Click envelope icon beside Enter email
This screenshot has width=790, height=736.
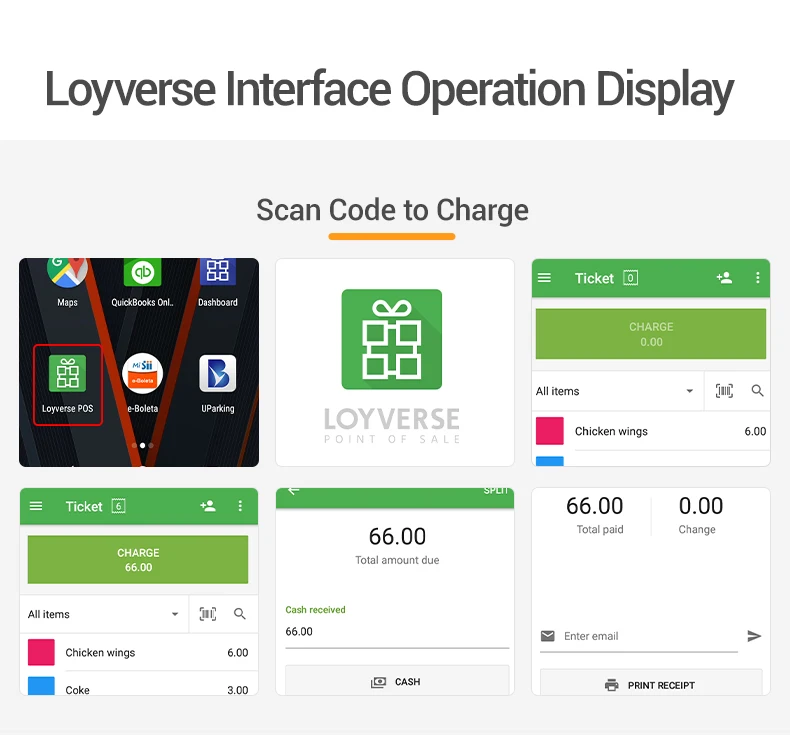pyautogui.click(x=548, y=636)
